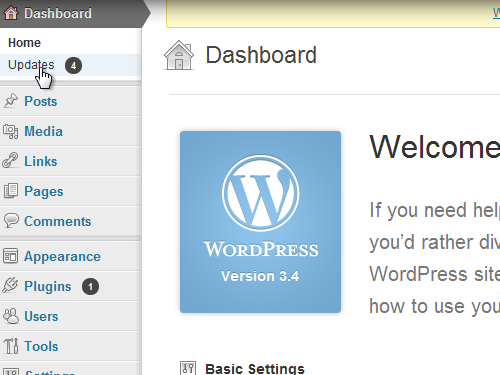This screenshot has height=375, width=500.
Task: Click the Appearance layout icon
Action: (x=10, y=256)
